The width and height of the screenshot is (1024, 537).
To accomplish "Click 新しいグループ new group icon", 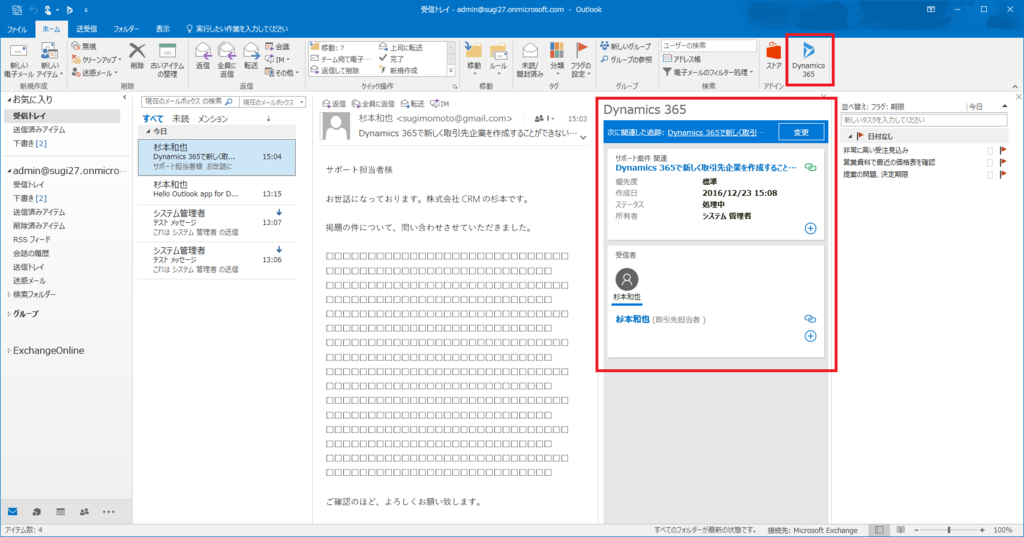I will pyautogui.click(x=605, y=46).
